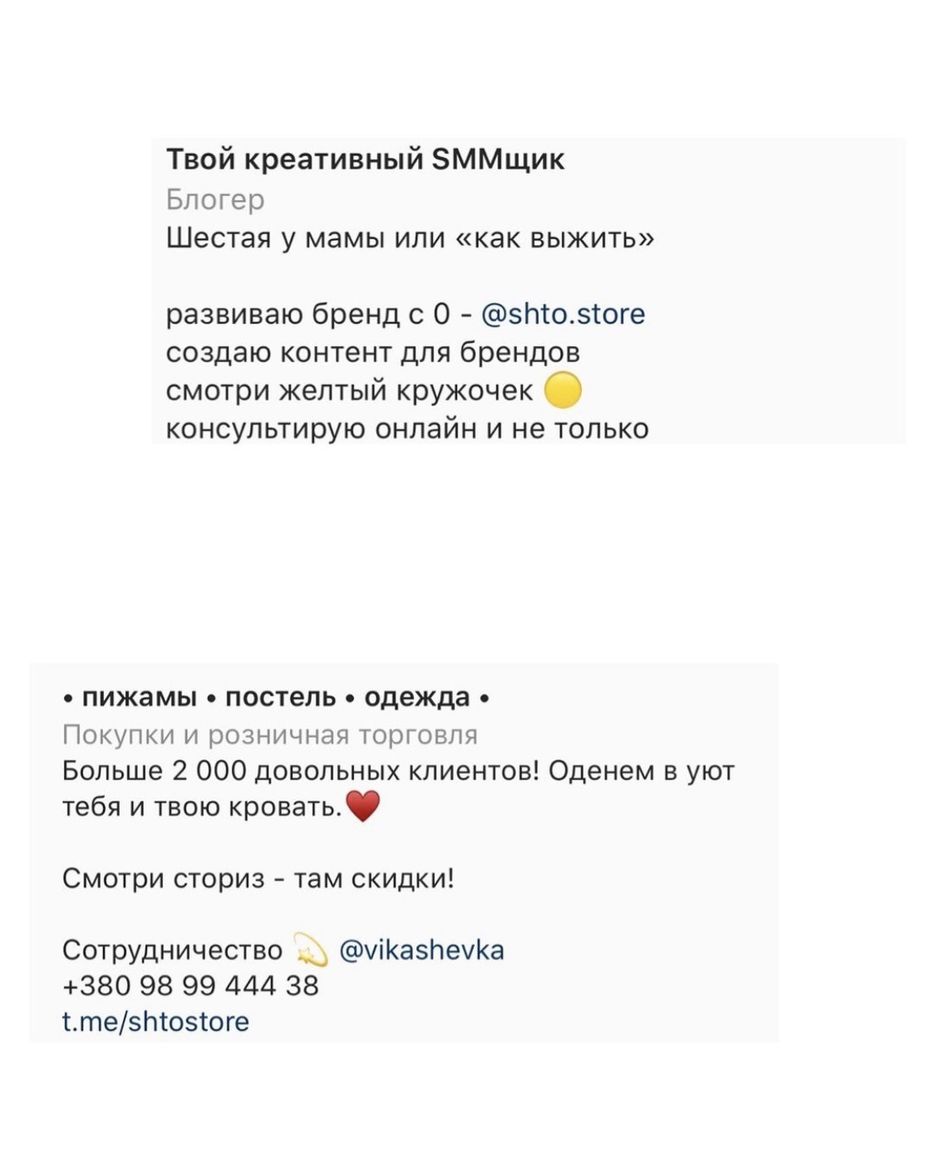Click the line создаю контент для брендов
The width and height of the screenshot is (935, 1152).
click(x=373, y=353)
